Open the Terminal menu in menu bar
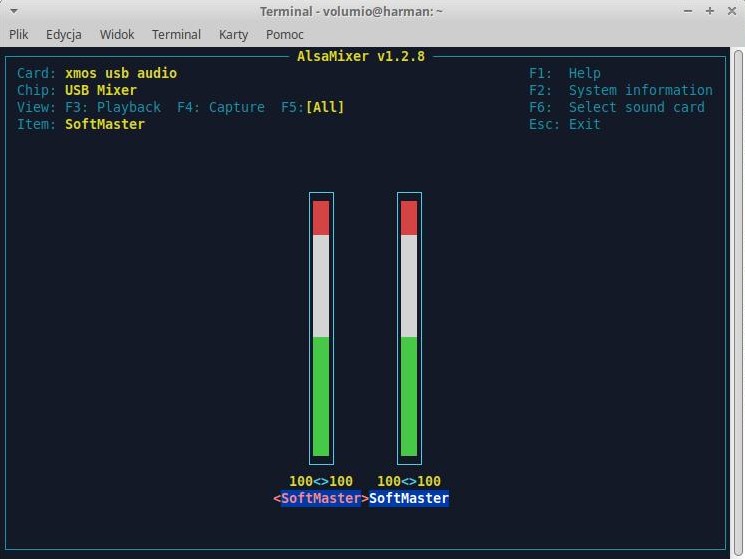 (176, 34)
